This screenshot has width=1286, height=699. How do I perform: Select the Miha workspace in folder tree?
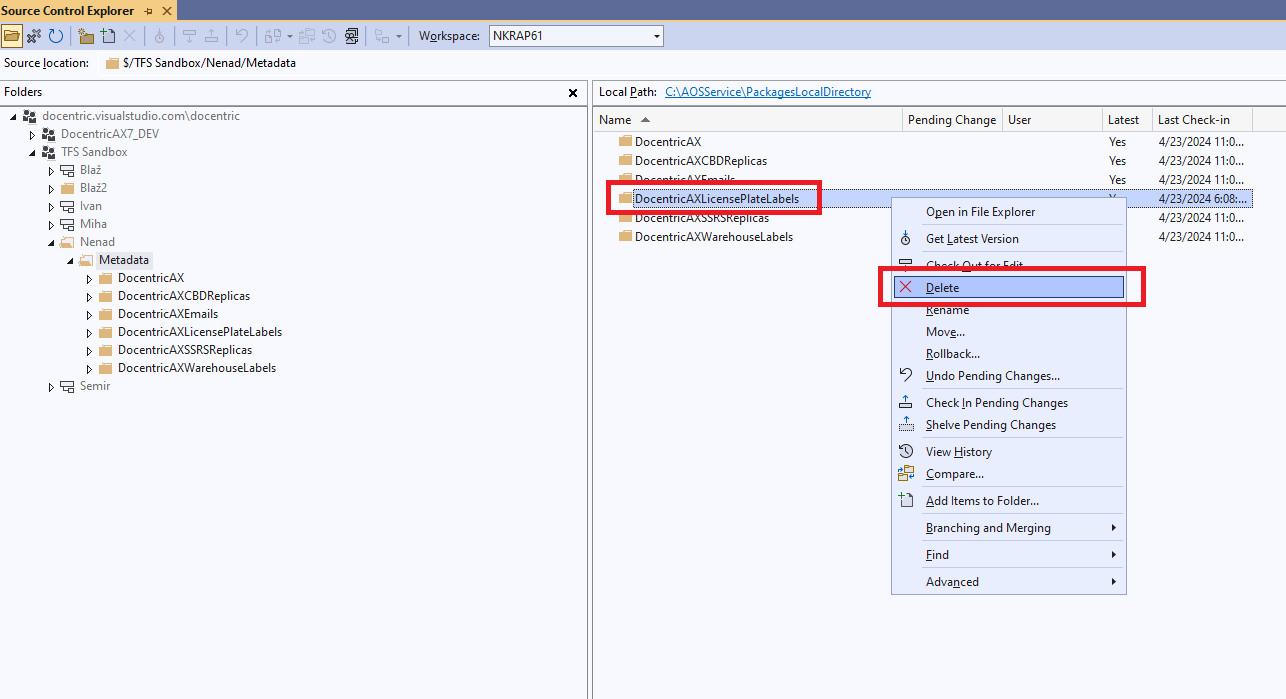click(93, 224)
